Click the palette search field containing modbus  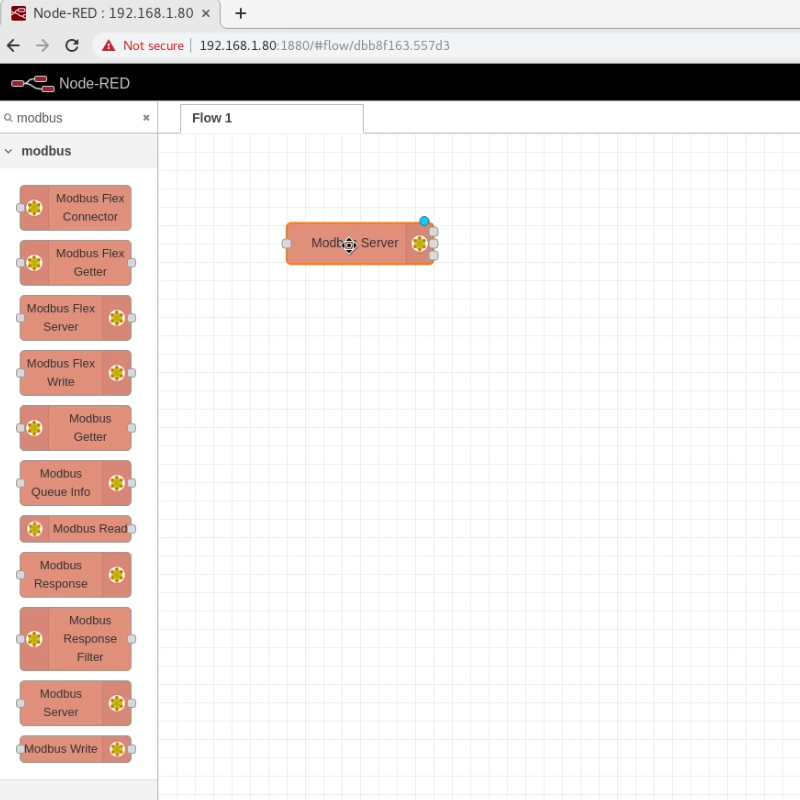(75, 118)
